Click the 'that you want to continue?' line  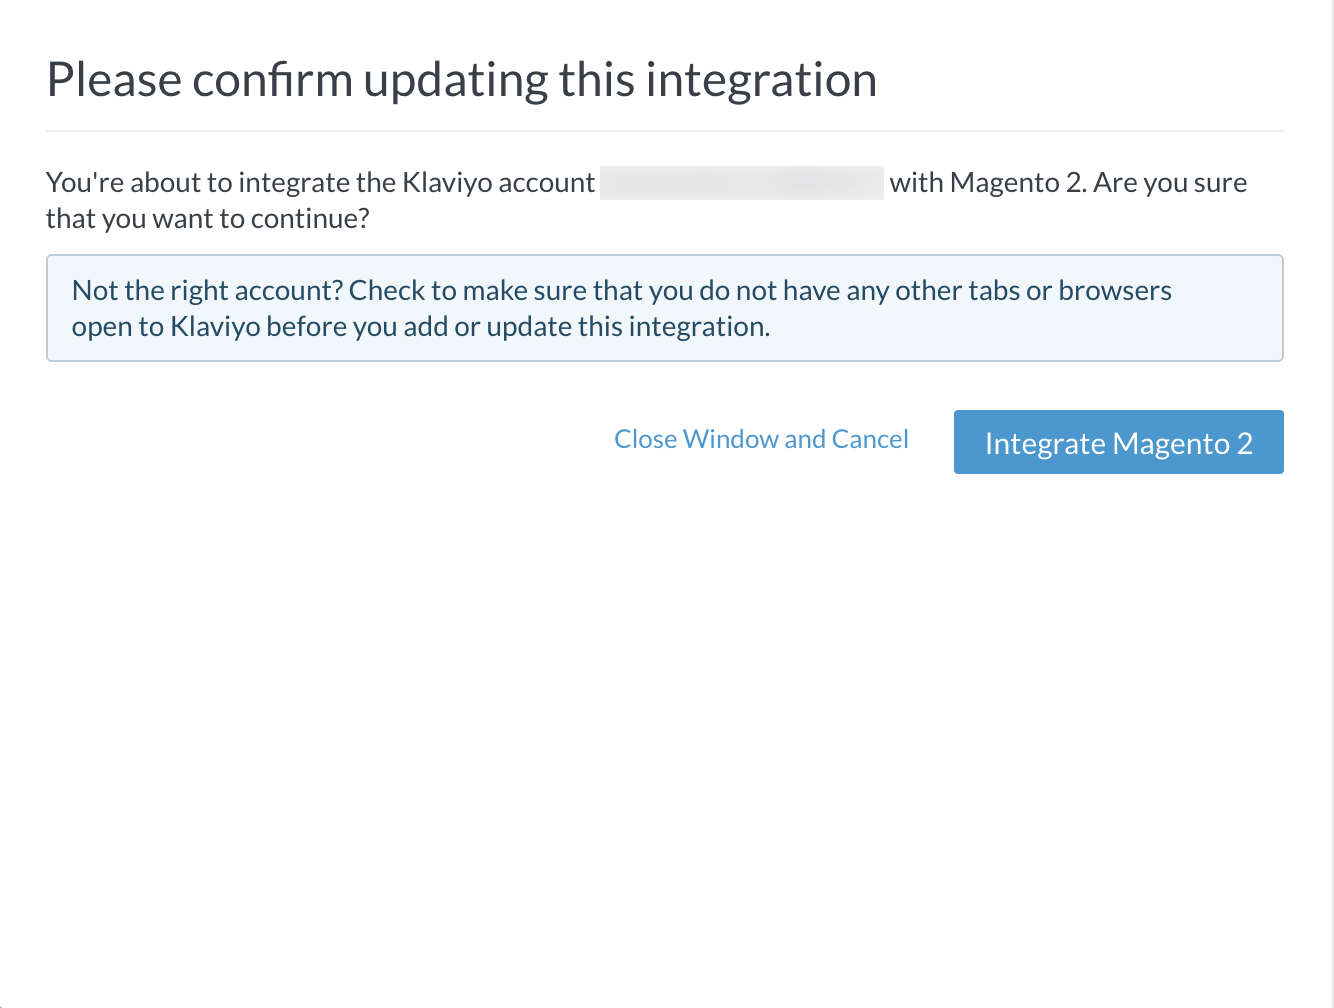pyautogui.click(x=207, y=219)
